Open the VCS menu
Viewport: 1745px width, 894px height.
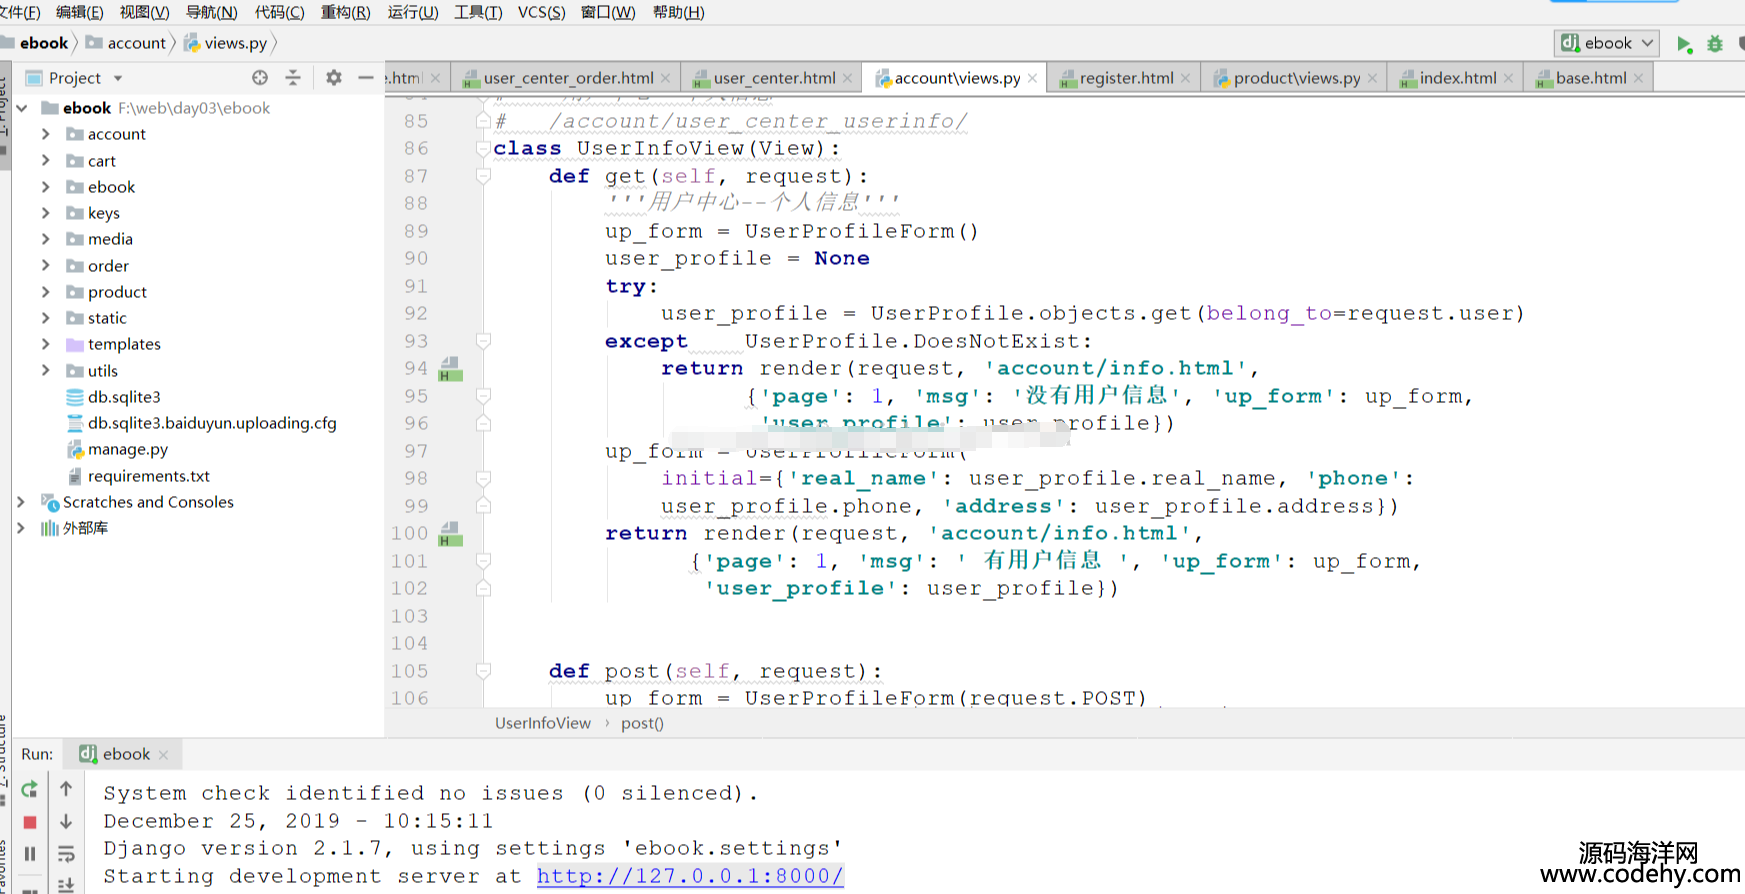(x=541, y=12)
